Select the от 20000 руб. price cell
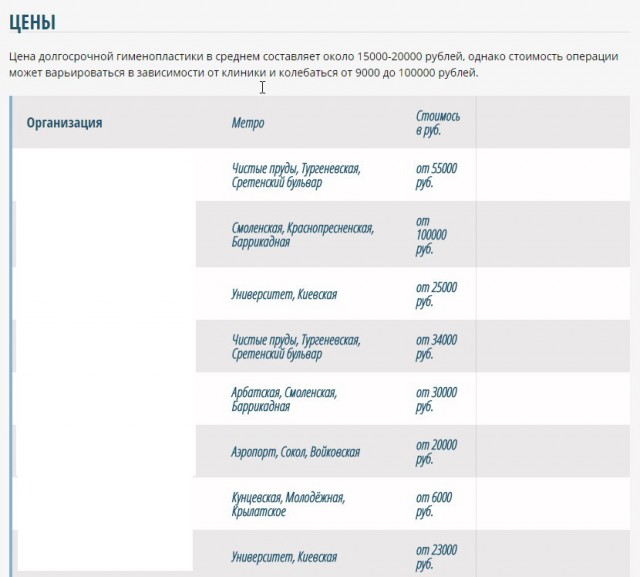This screenshot has height=577, width=640. (x=436, y=452)
